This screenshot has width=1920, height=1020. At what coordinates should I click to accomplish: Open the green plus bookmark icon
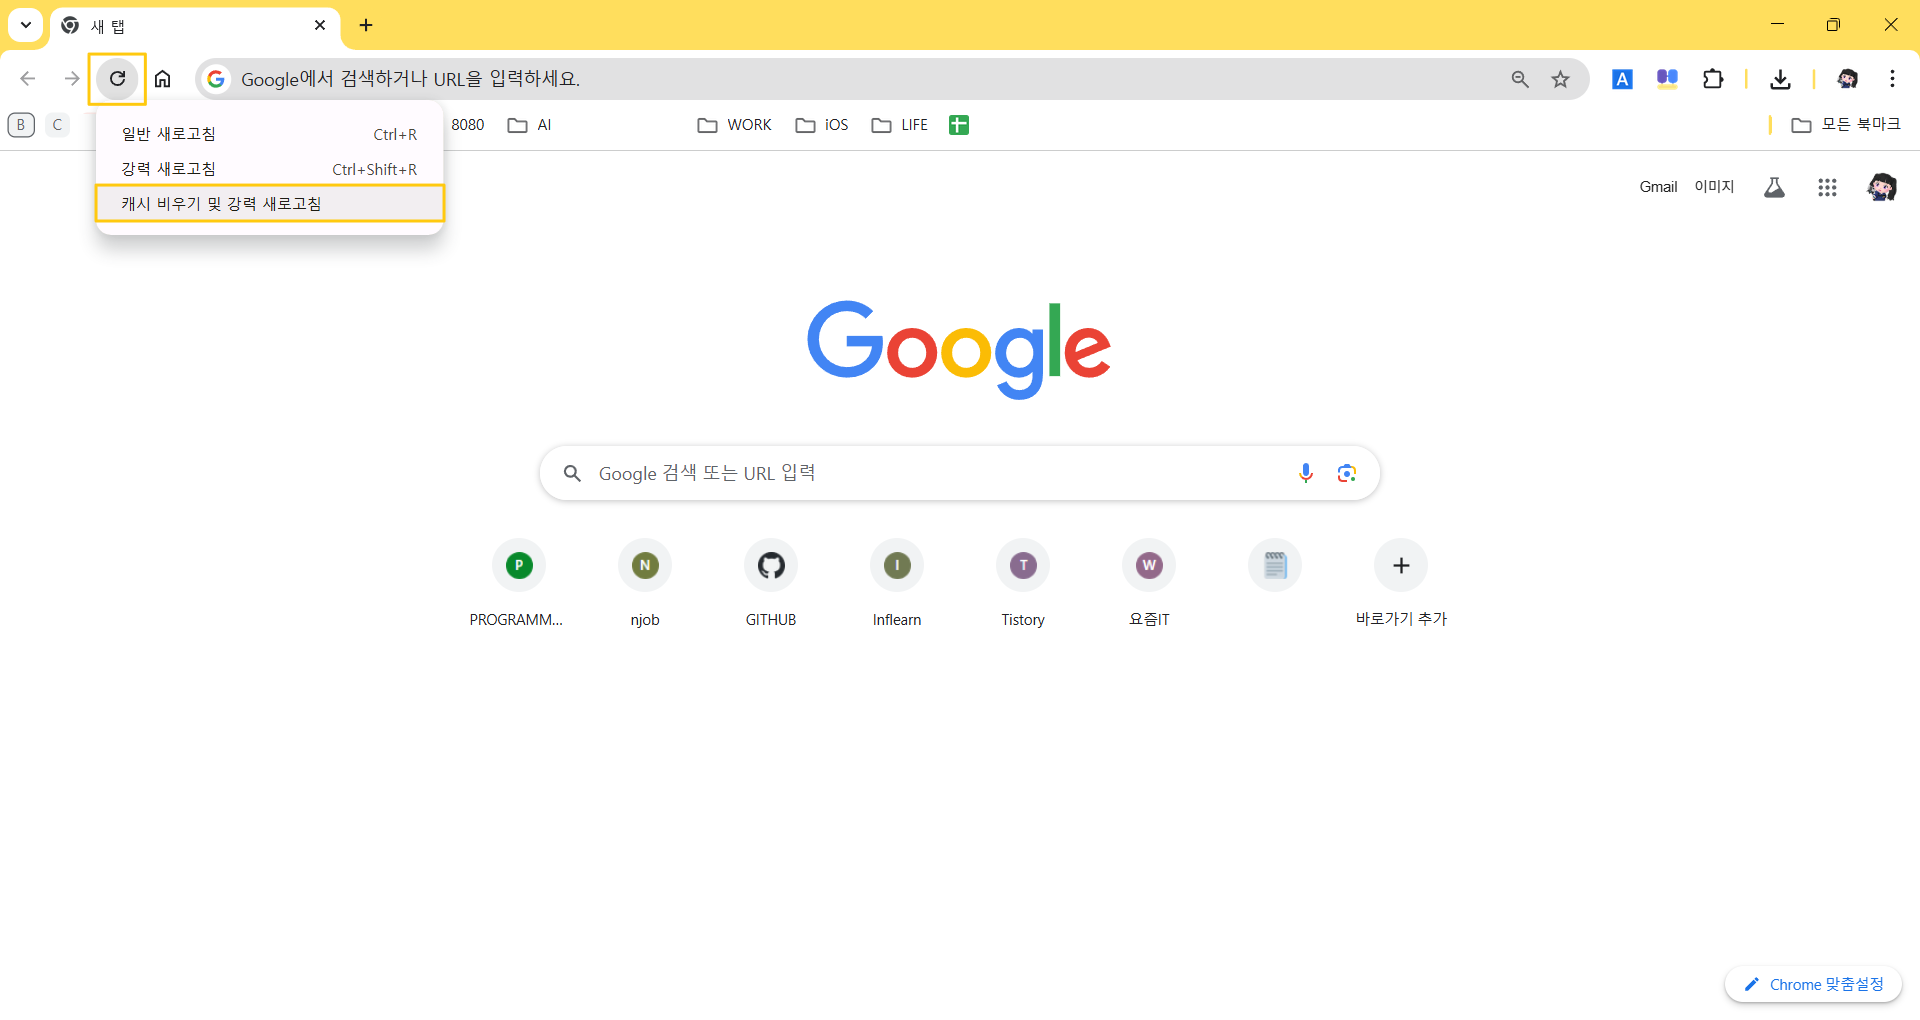coord(958,125)
